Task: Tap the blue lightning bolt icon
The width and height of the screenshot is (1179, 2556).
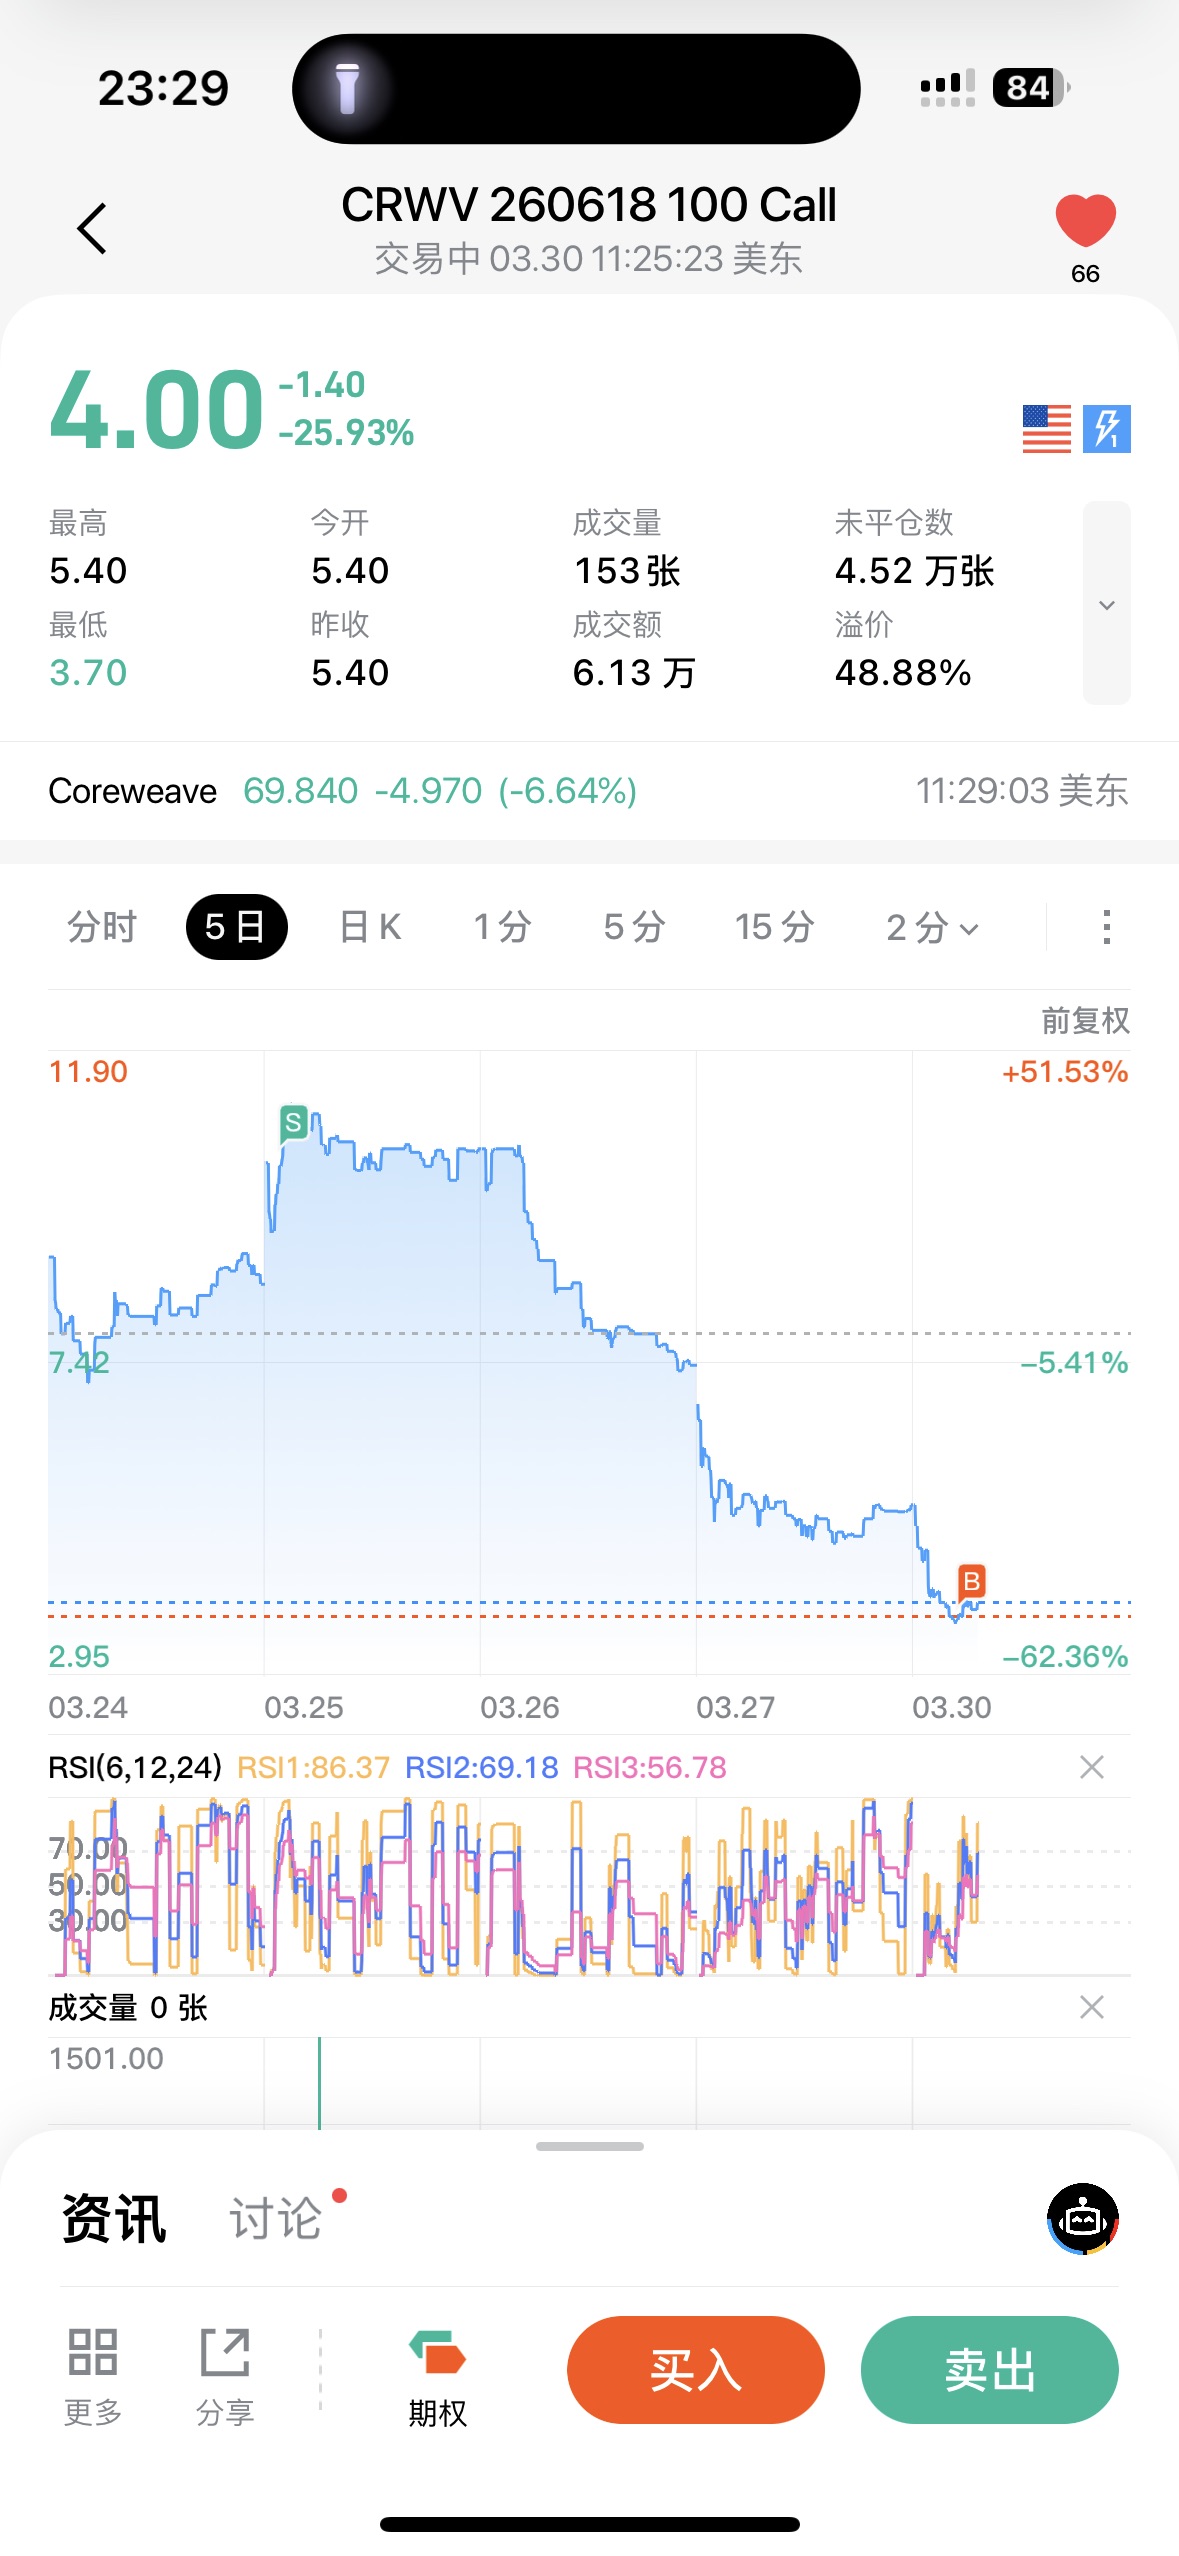Action: click(x=1106, y=429)
